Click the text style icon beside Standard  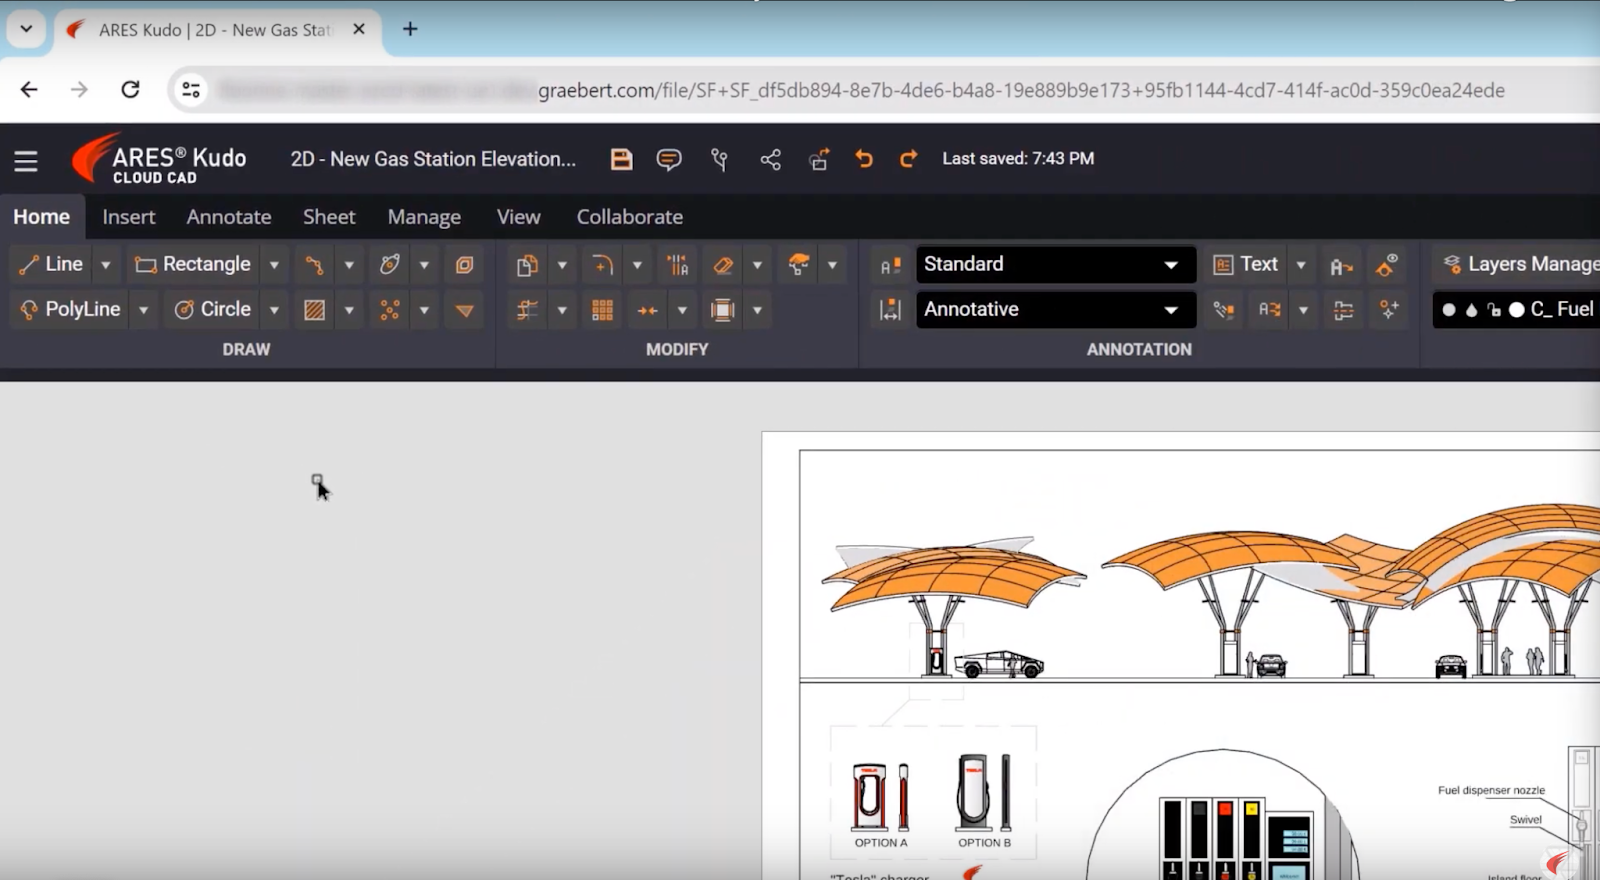890,265
